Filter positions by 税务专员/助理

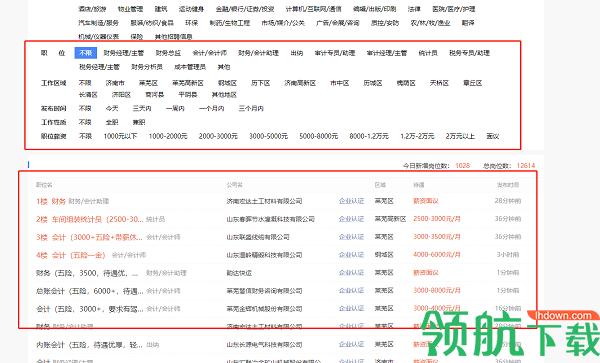470,53
